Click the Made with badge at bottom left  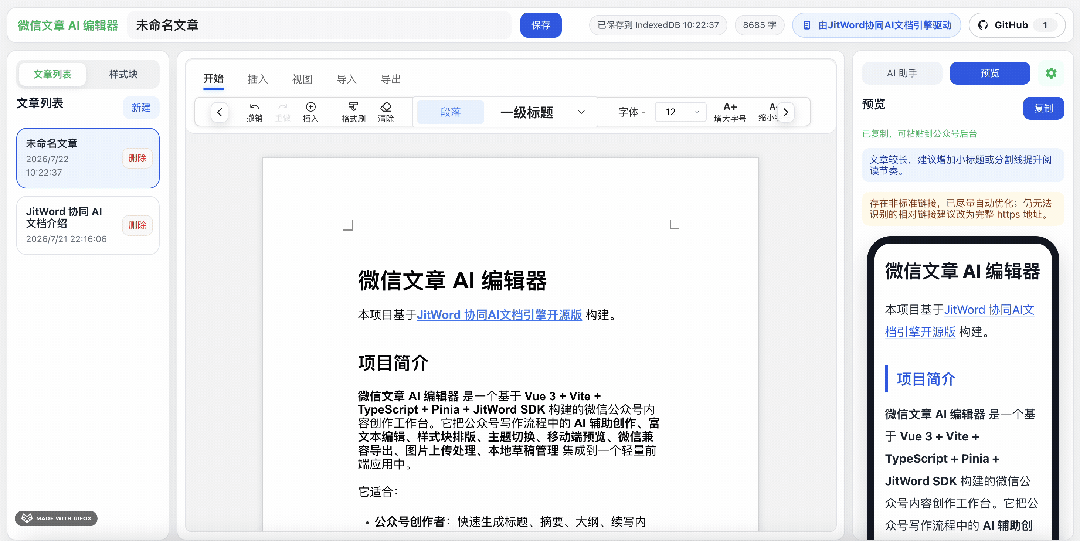coord(57,518)
